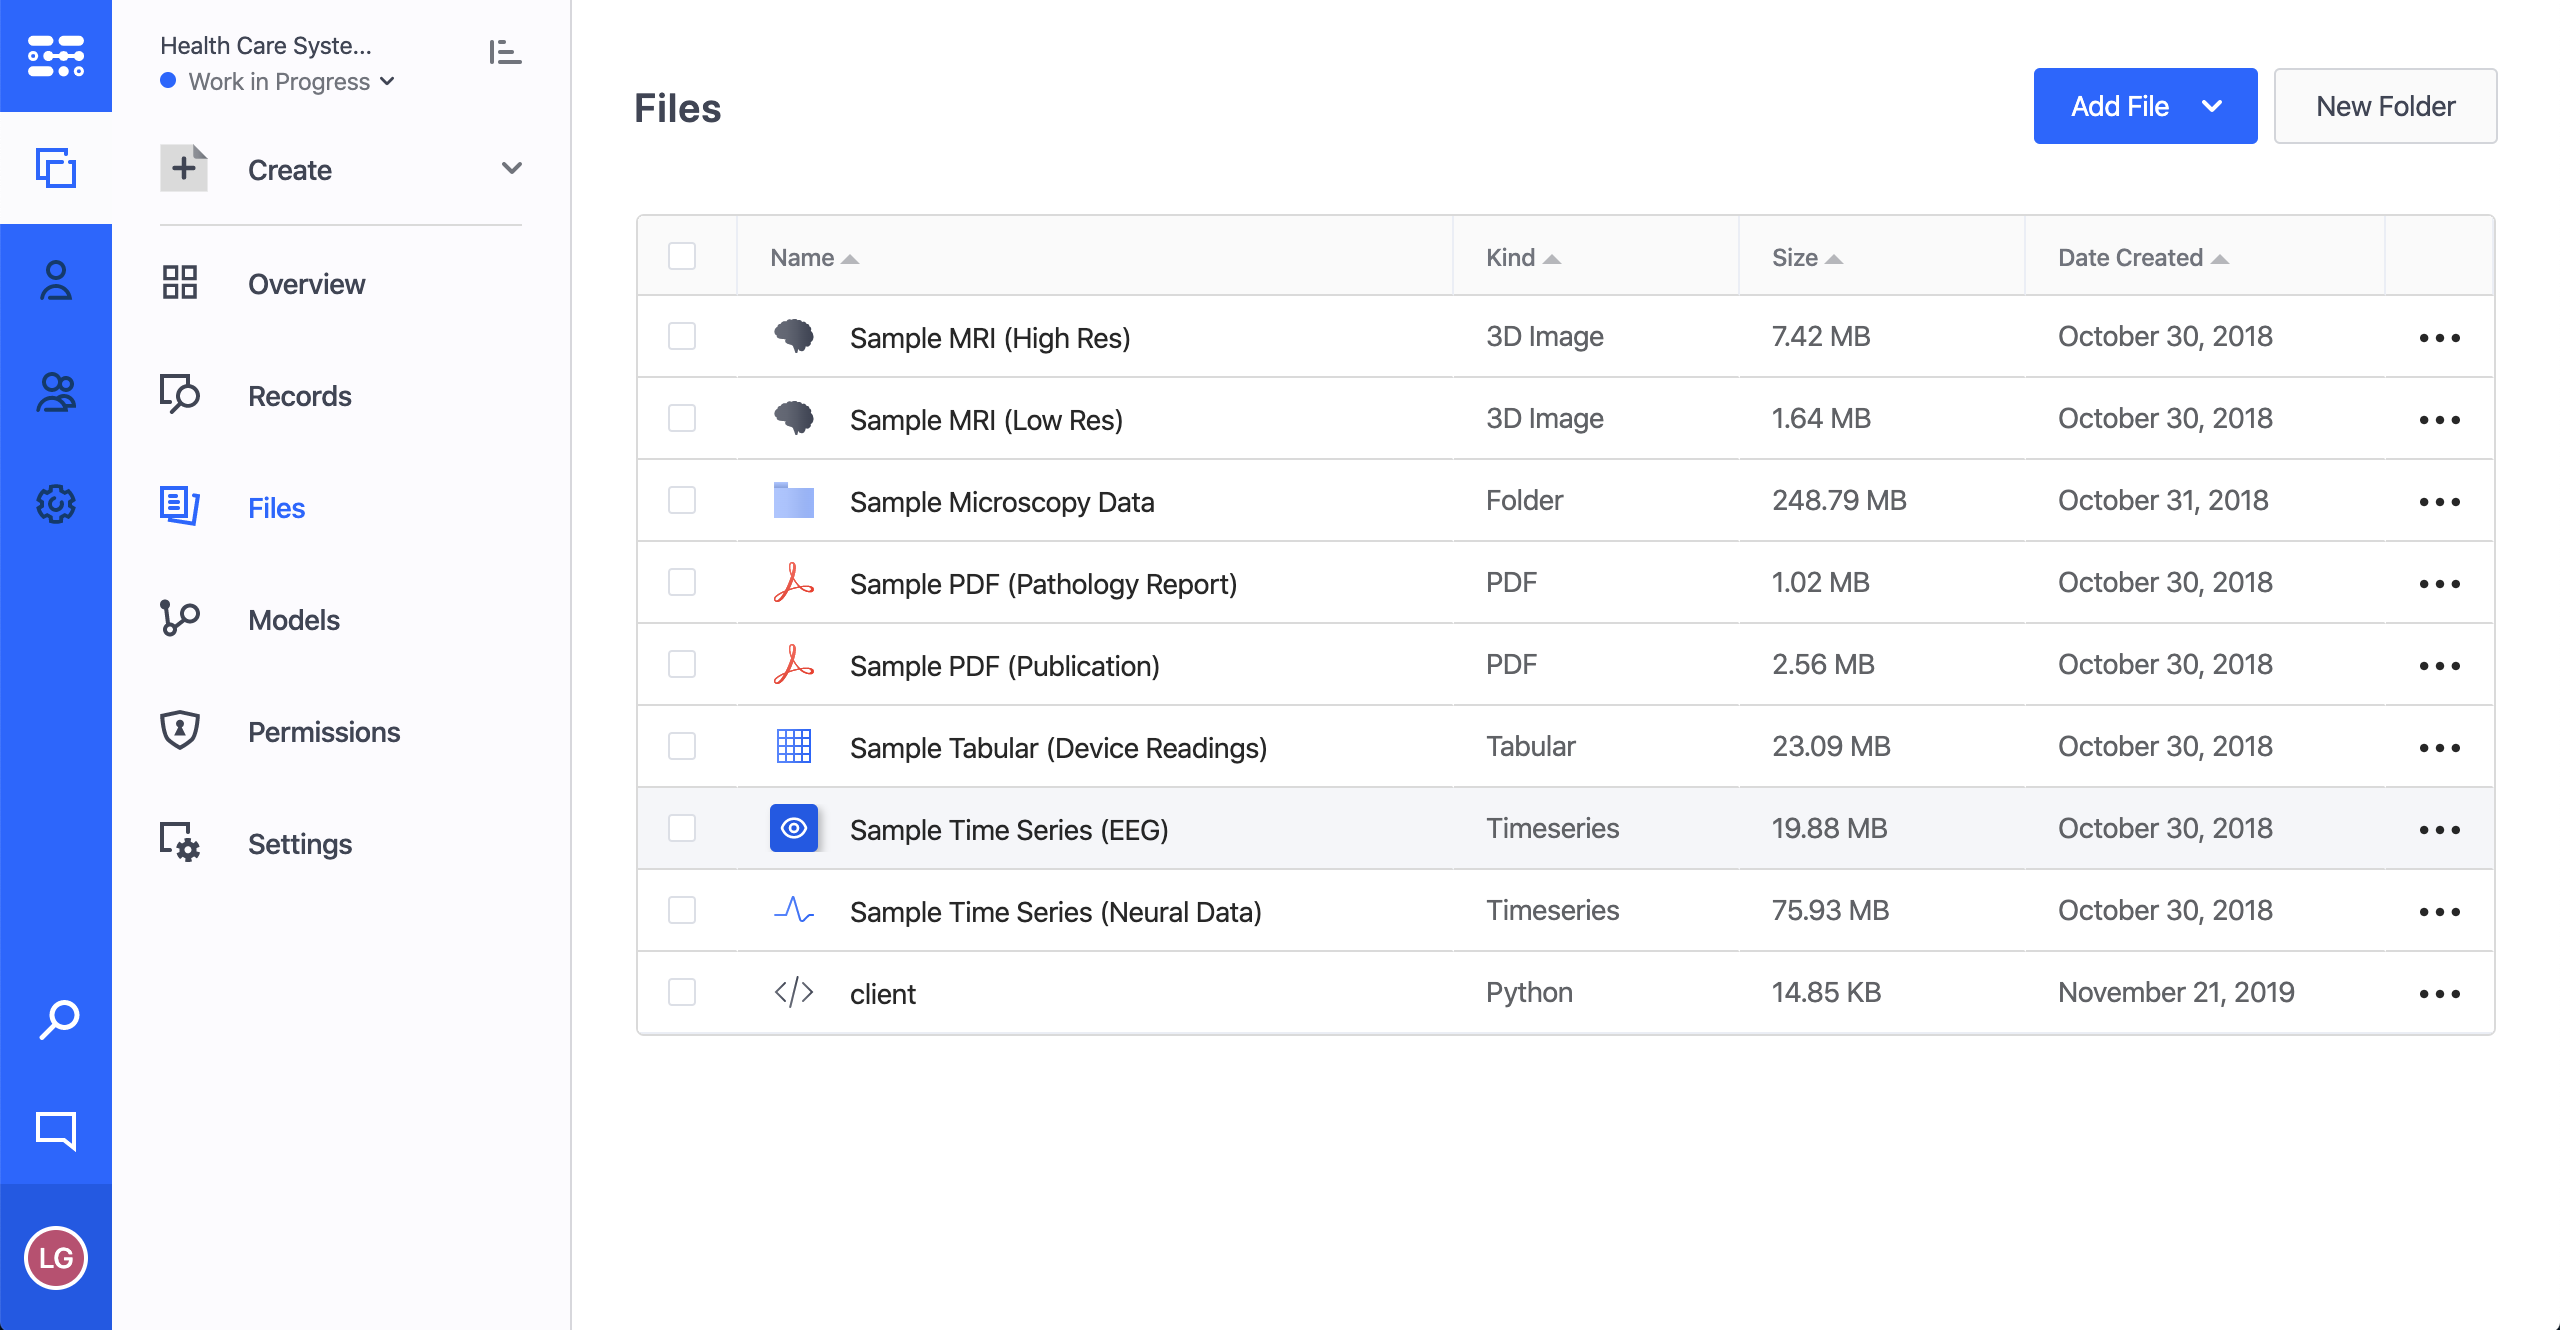Go to the Records section
This screenshot has height=1330, width=2560.
point(299,396)
